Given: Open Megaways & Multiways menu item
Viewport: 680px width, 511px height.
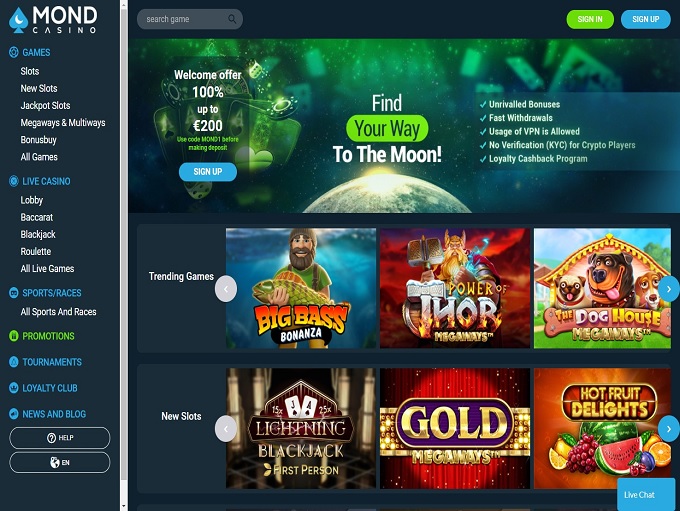Looking at the screenshot, I should tap(63, 123).
